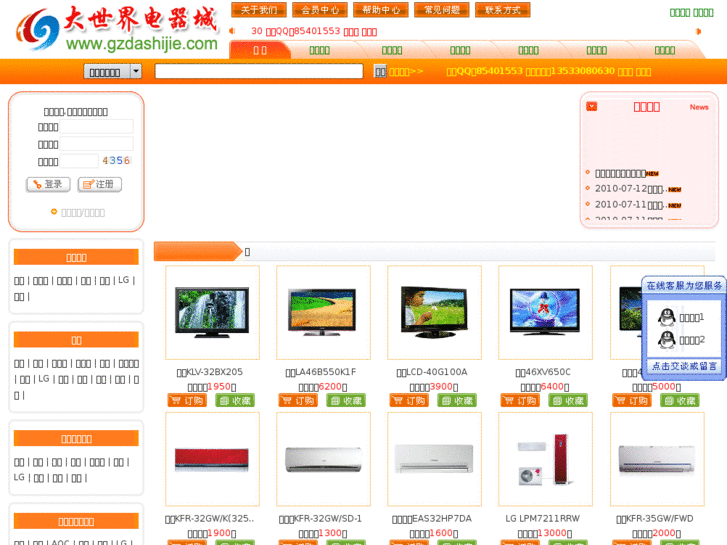Add 46XV650C to favorites with 收藏
Screen dimensions: 727x545
point(568,400)
